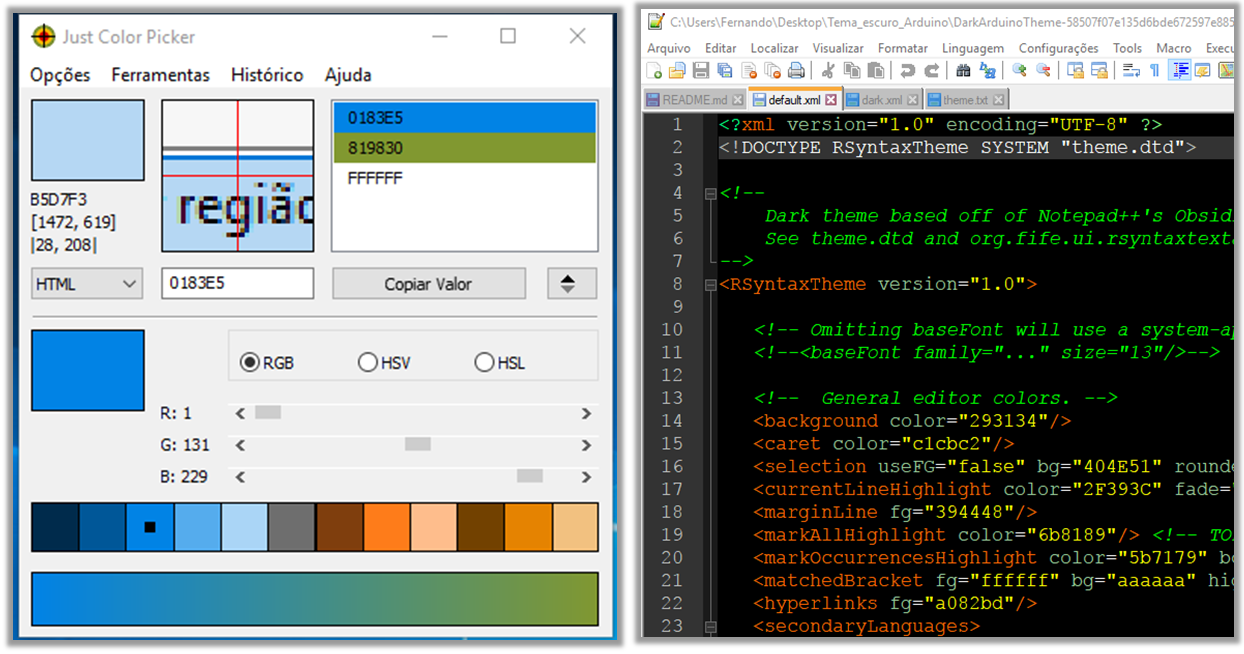Open the Ferramentas menu
This screenshot has width=1244, height=654.
coord(160,75)
